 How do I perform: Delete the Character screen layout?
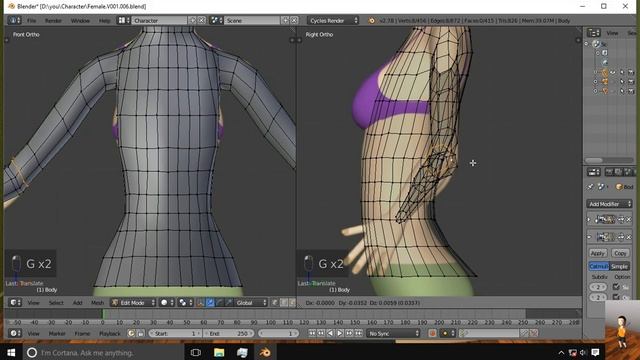click(202, 20)
